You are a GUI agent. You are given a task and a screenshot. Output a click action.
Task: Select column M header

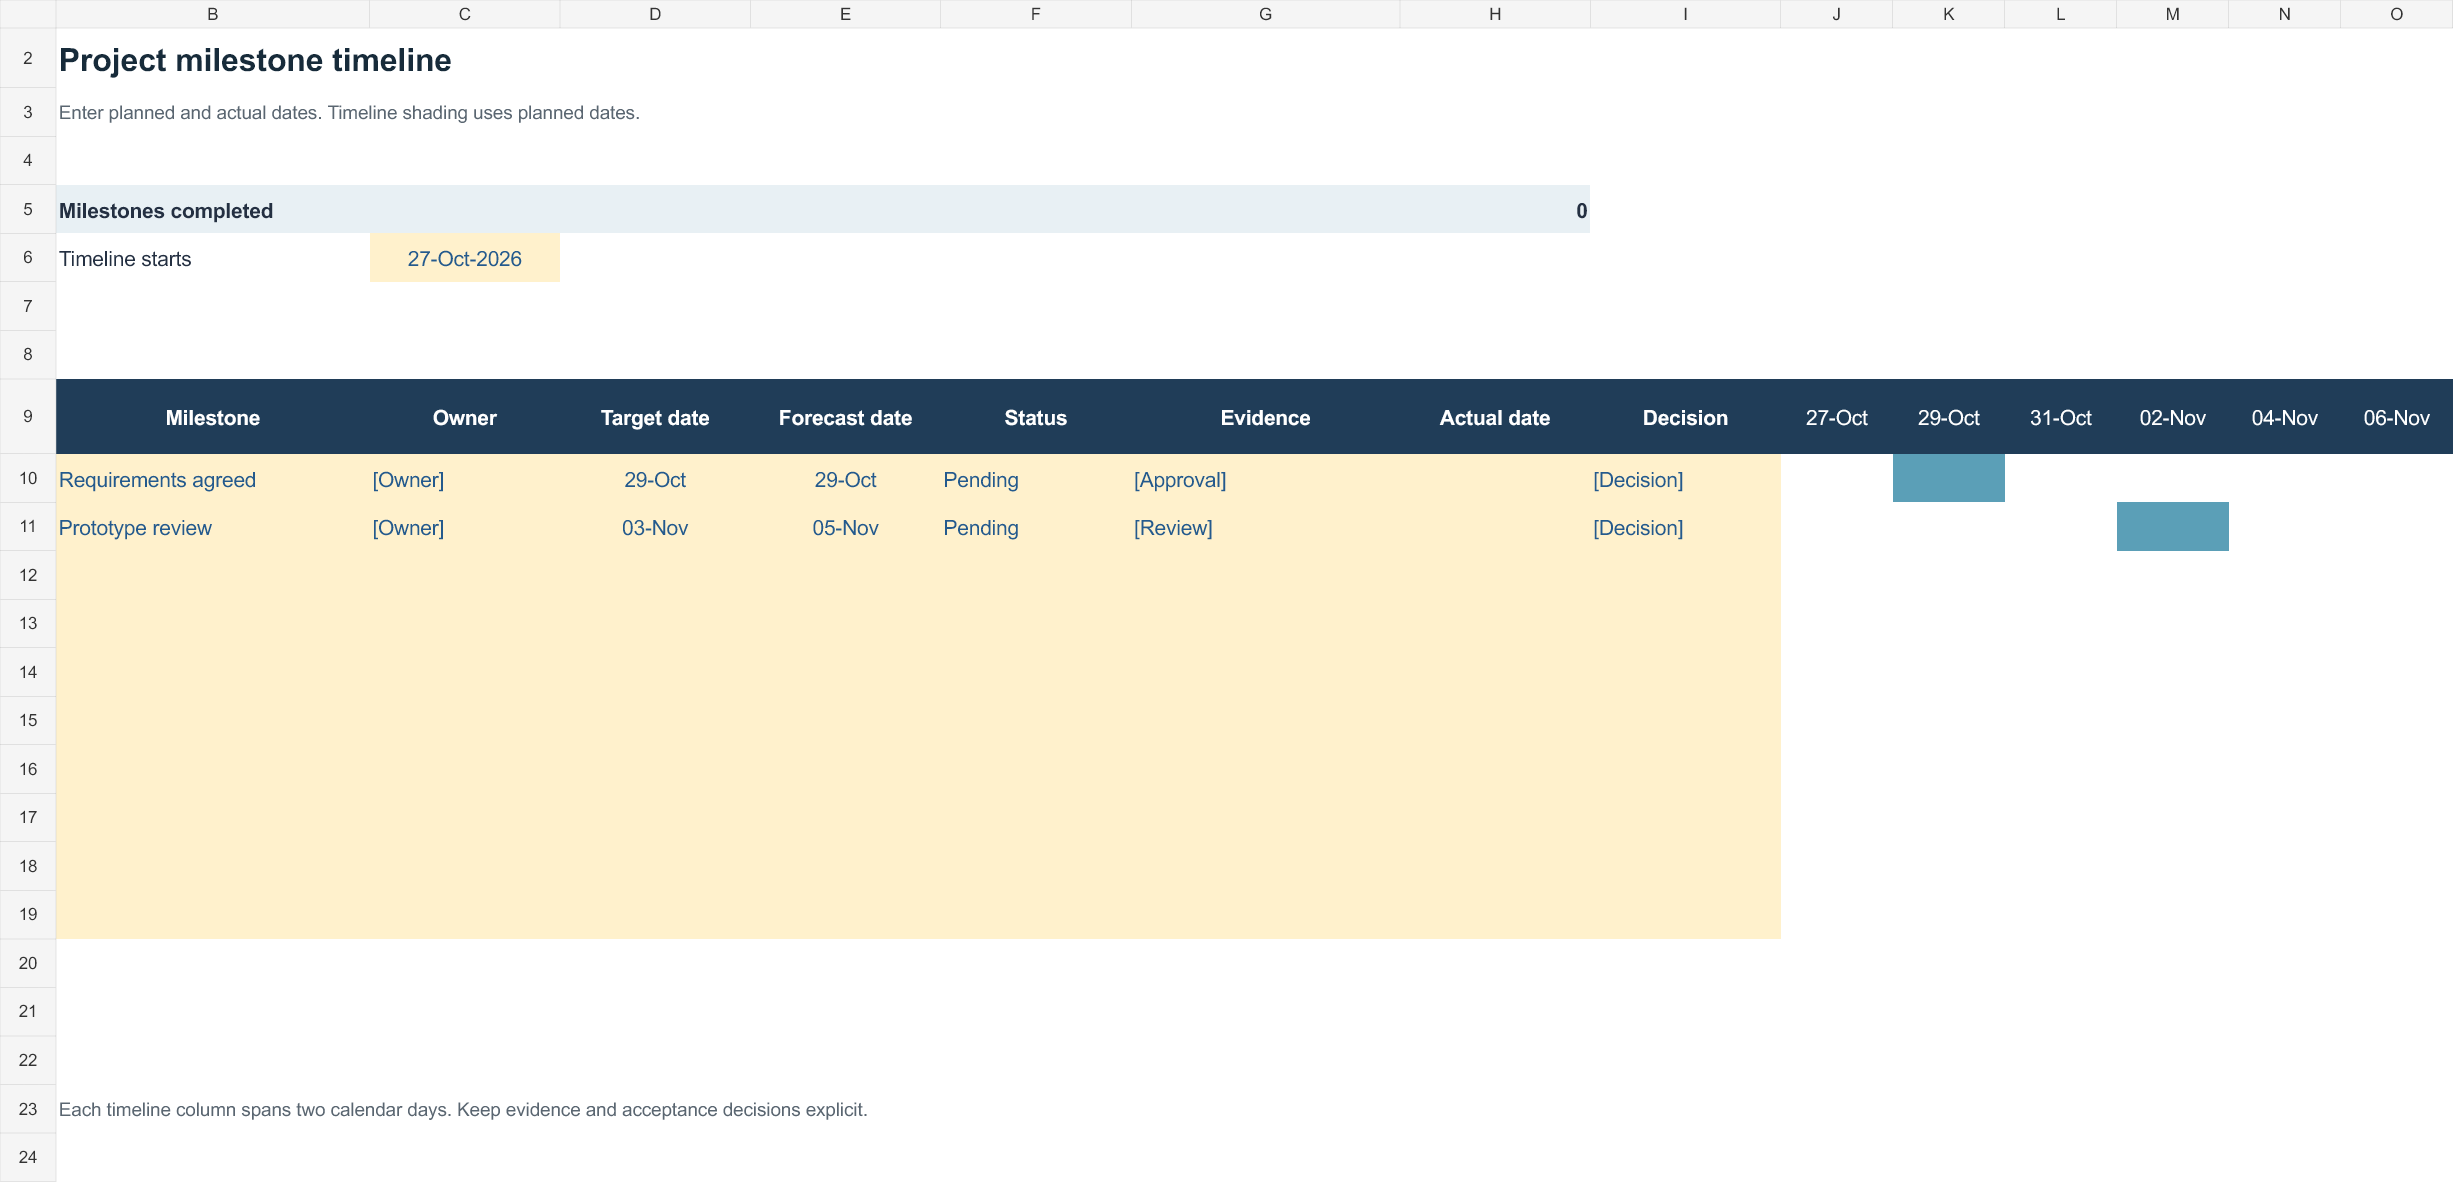(2172, 14)
